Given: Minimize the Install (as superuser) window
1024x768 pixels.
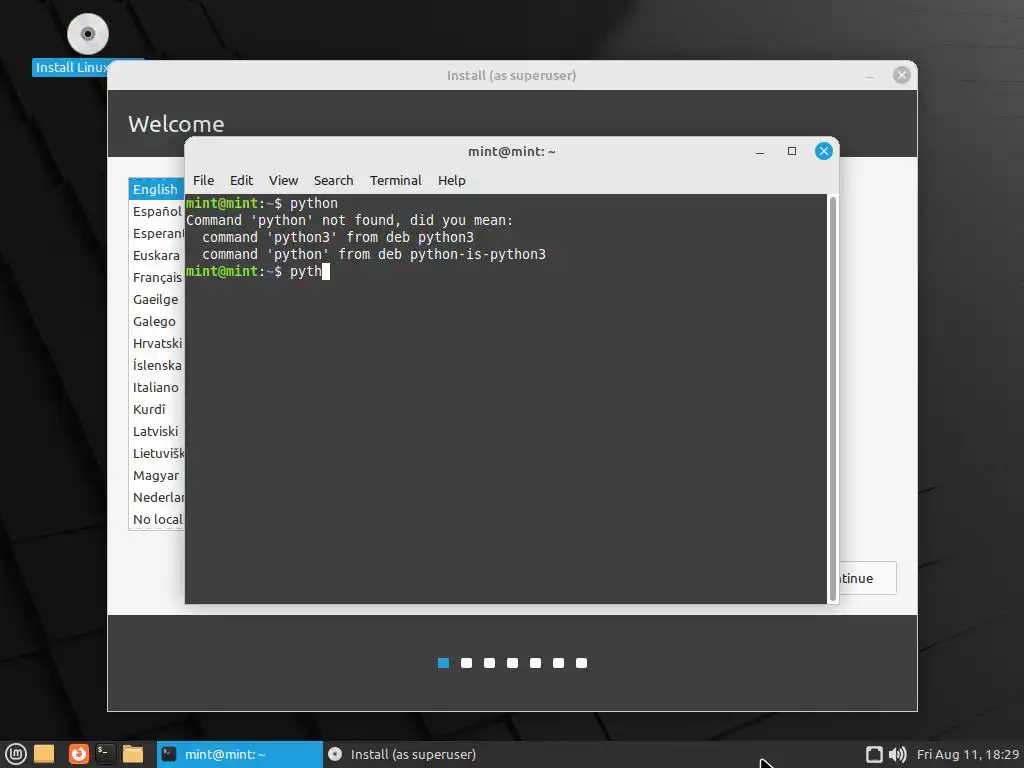Looking at the screenshot, I should (x=870, y=76).
